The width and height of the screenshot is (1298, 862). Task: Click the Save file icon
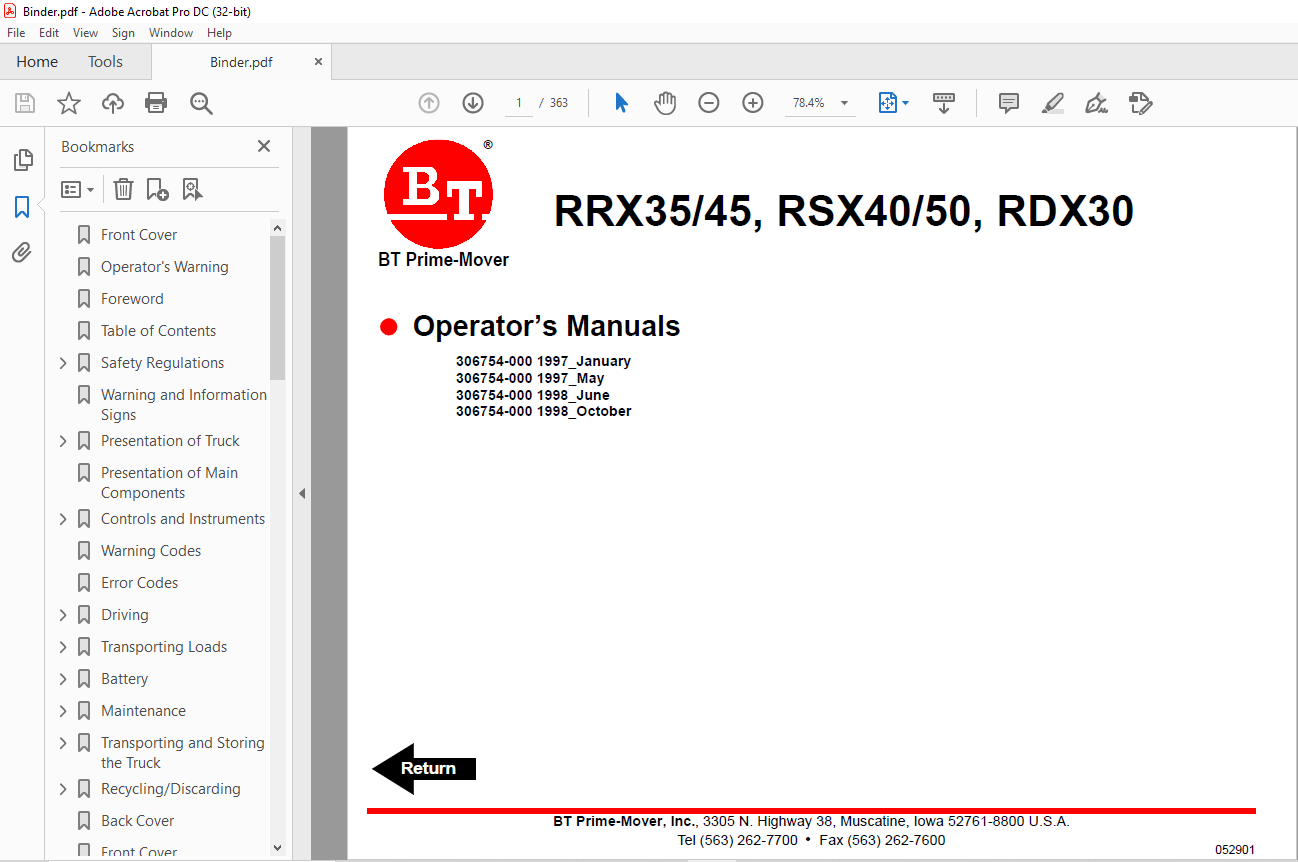coord(25,103)
